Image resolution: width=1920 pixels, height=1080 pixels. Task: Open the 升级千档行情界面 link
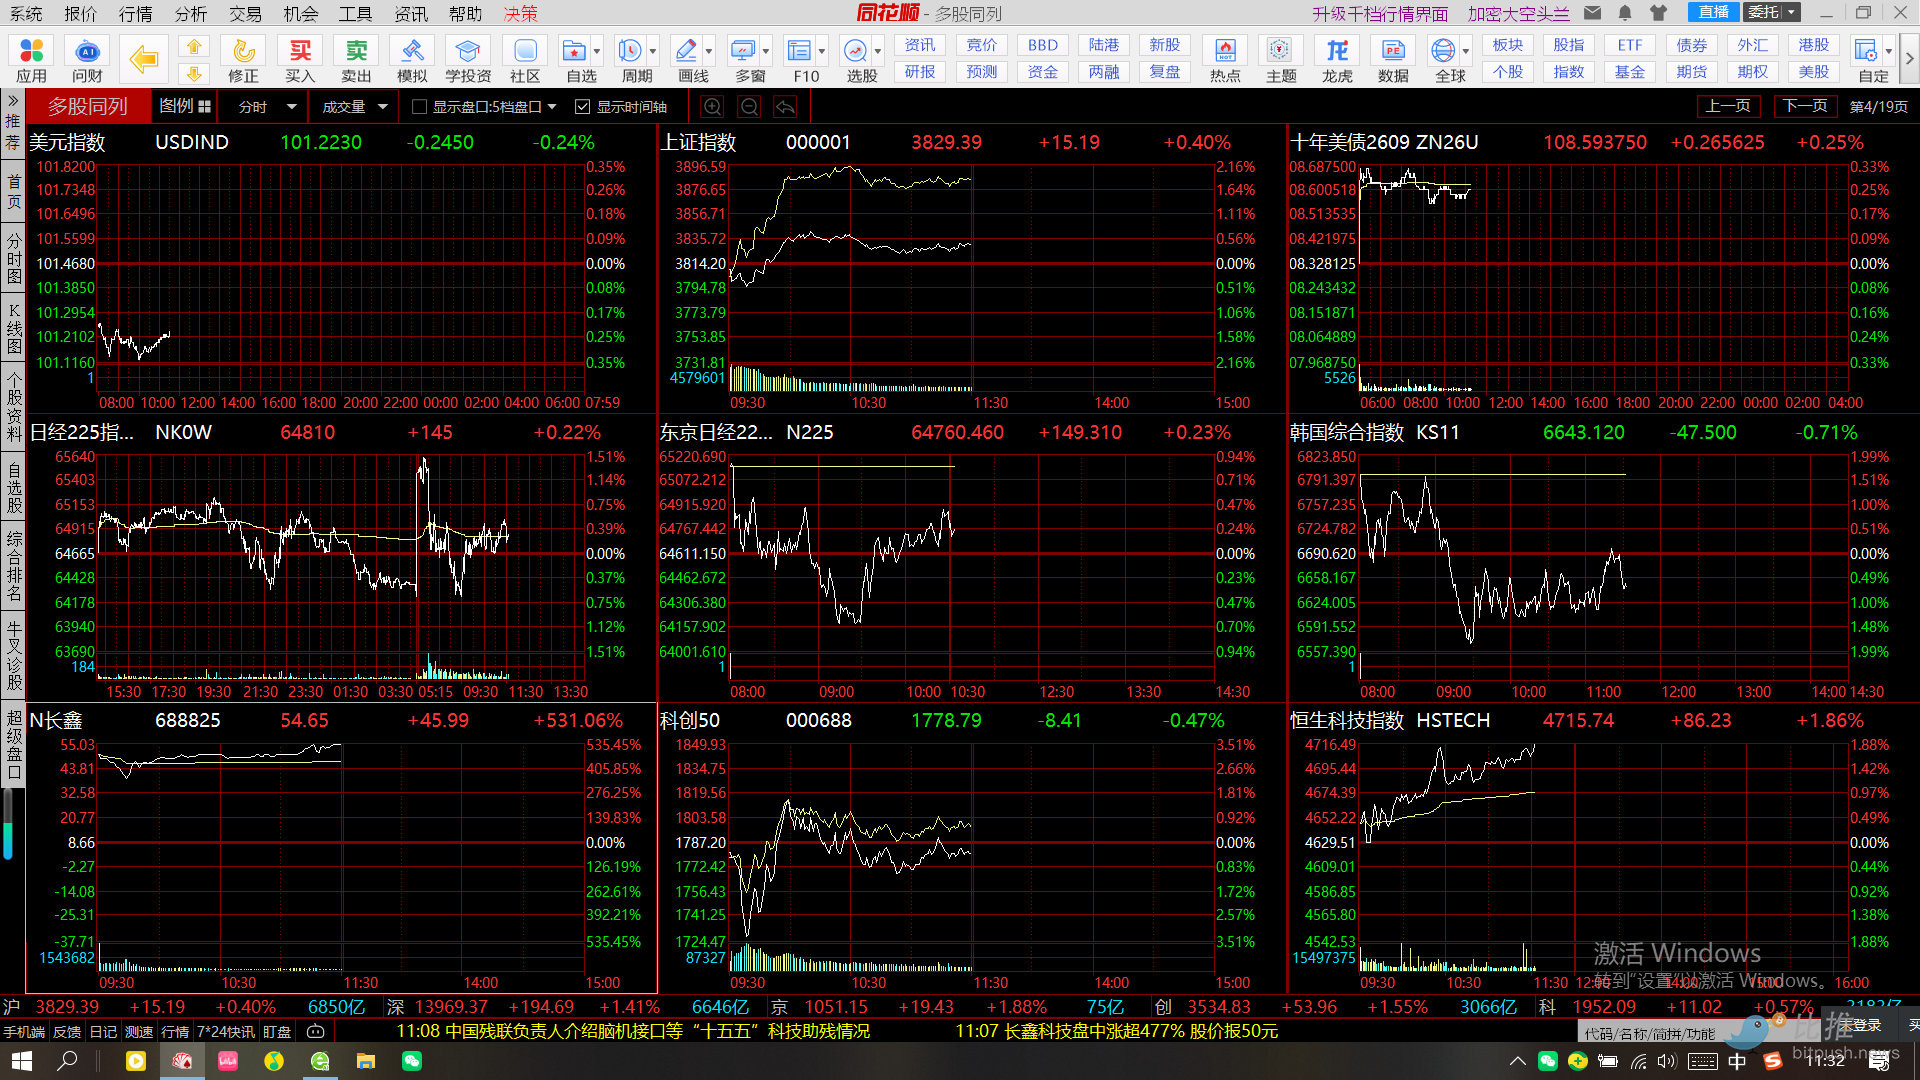click(x=1380, y=13)
